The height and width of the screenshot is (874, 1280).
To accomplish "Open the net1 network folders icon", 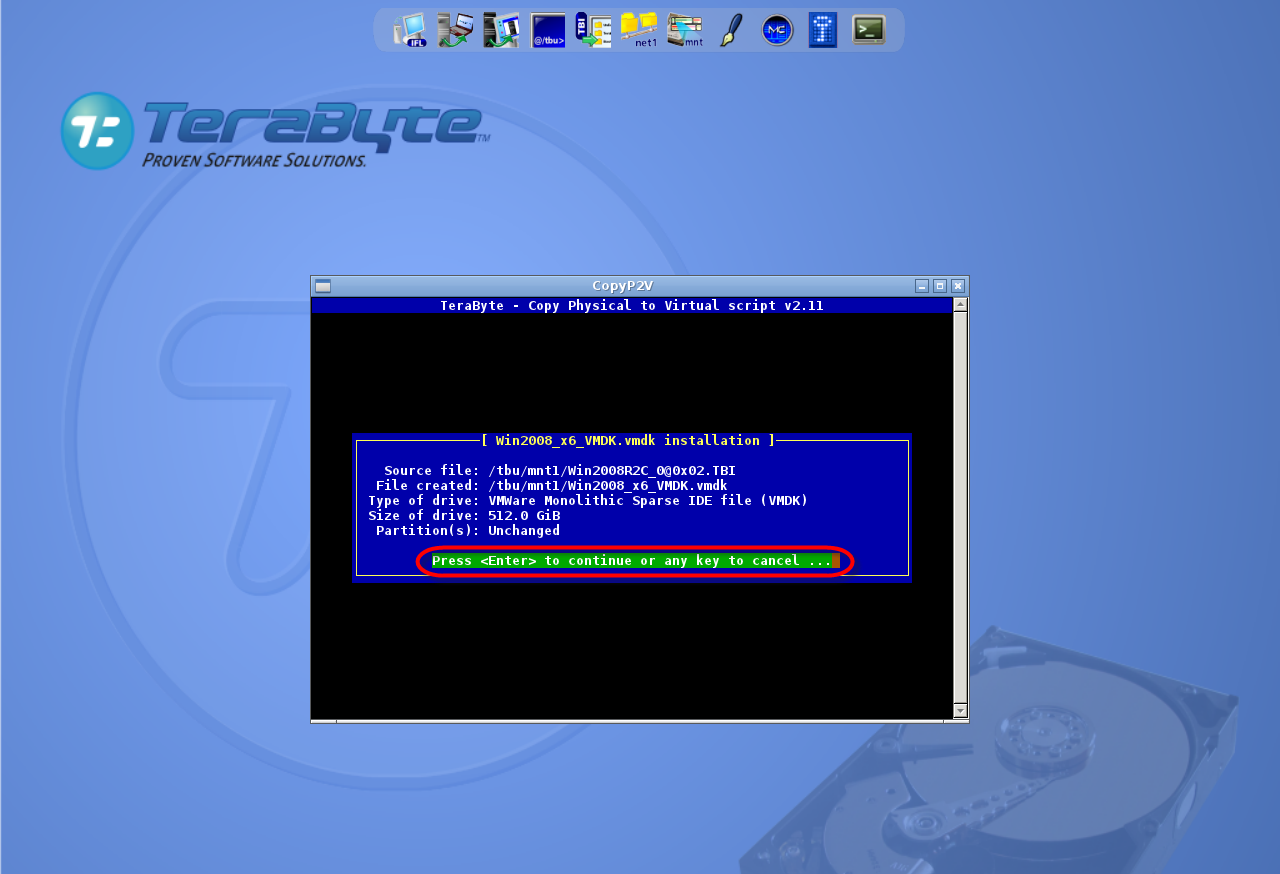I will [640, 30].
